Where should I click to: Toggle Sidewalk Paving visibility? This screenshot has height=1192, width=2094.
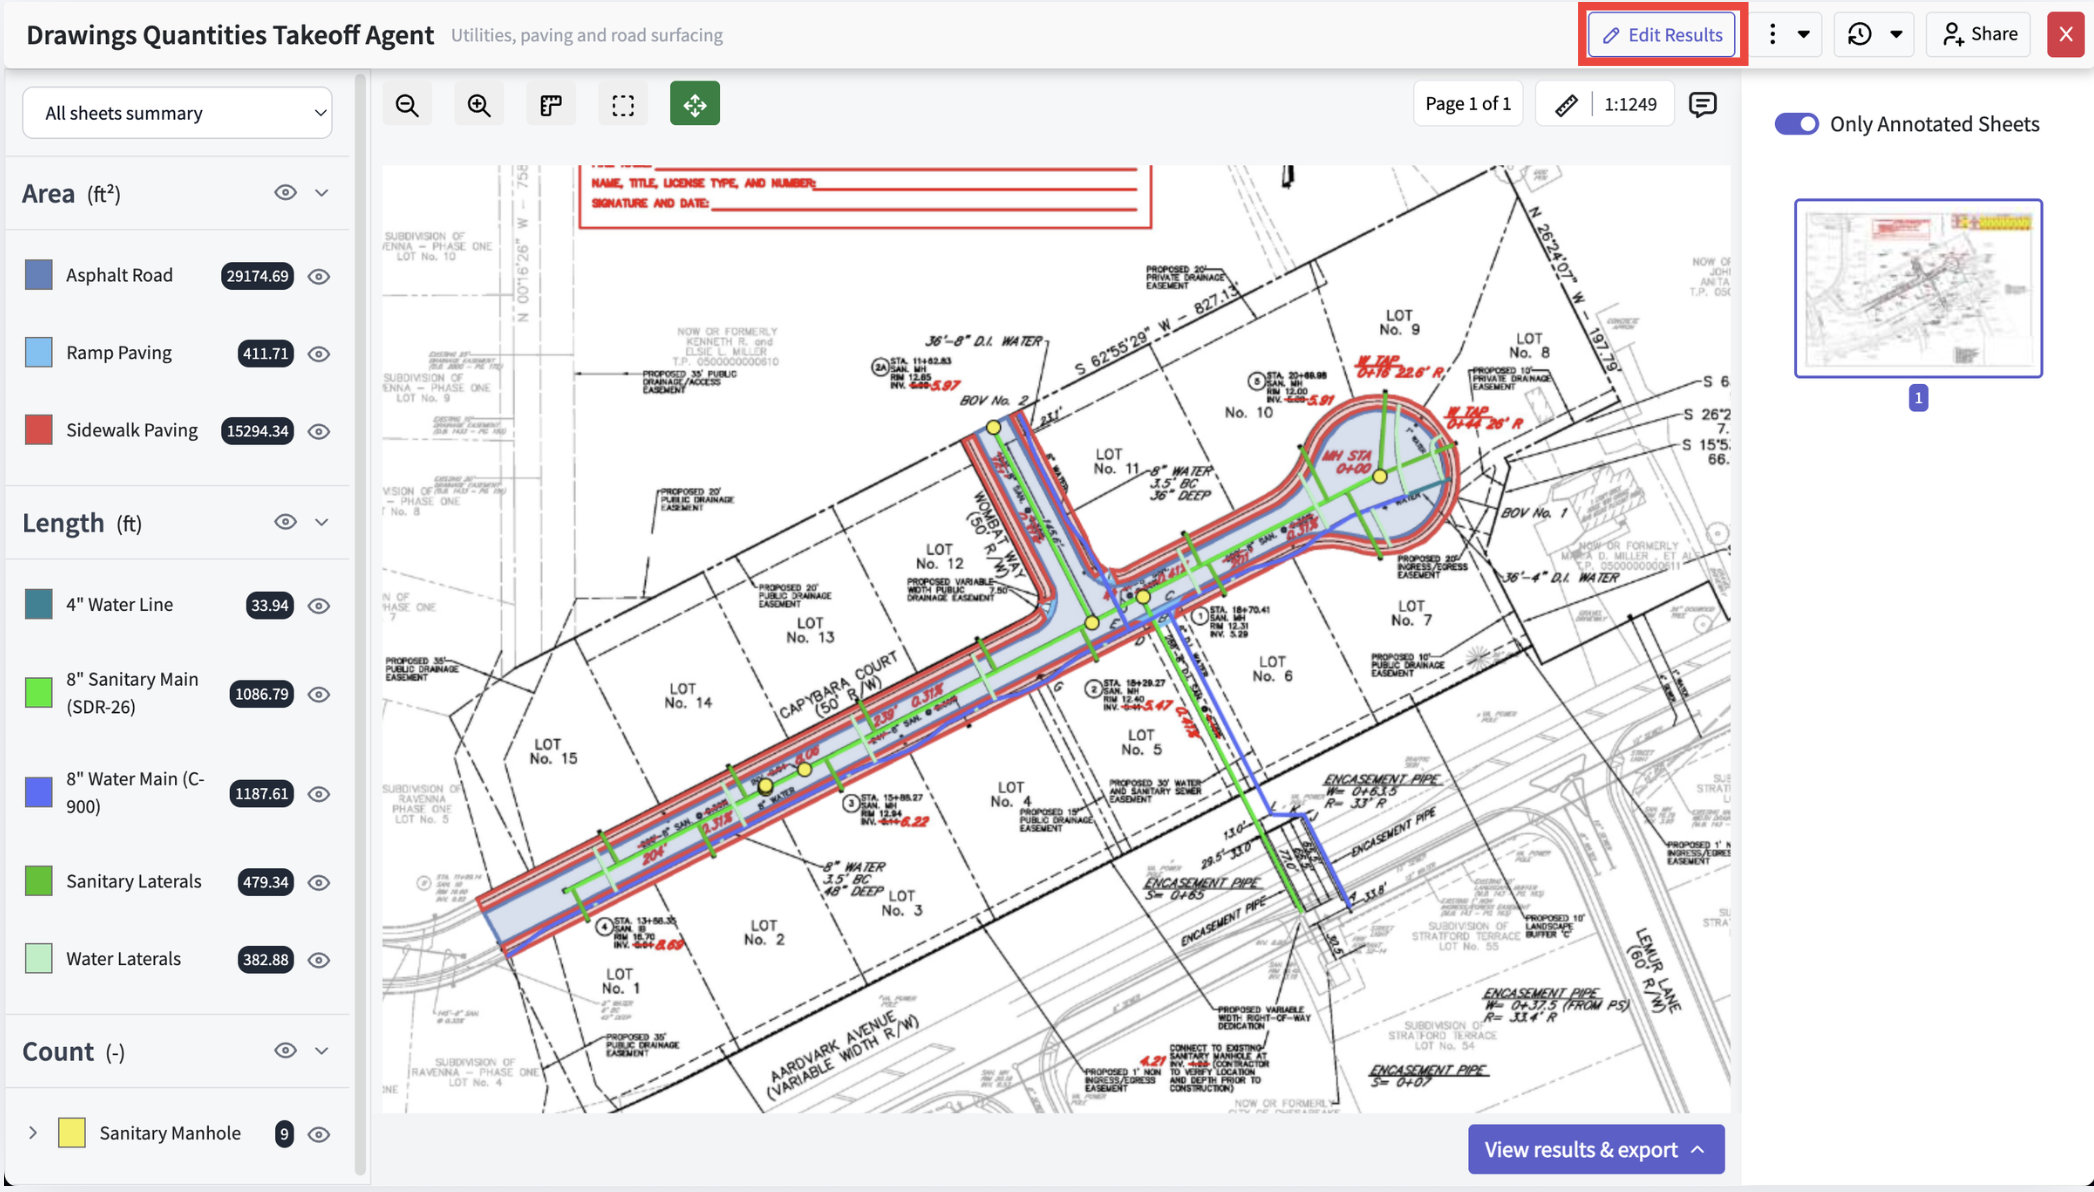(319, 431)
